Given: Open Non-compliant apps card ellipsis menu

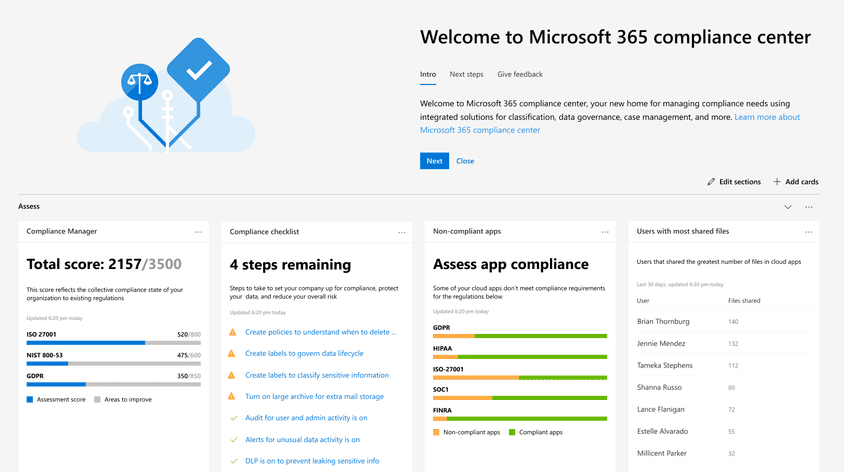Looking at the screenshot, I should [x=604, y=232].
